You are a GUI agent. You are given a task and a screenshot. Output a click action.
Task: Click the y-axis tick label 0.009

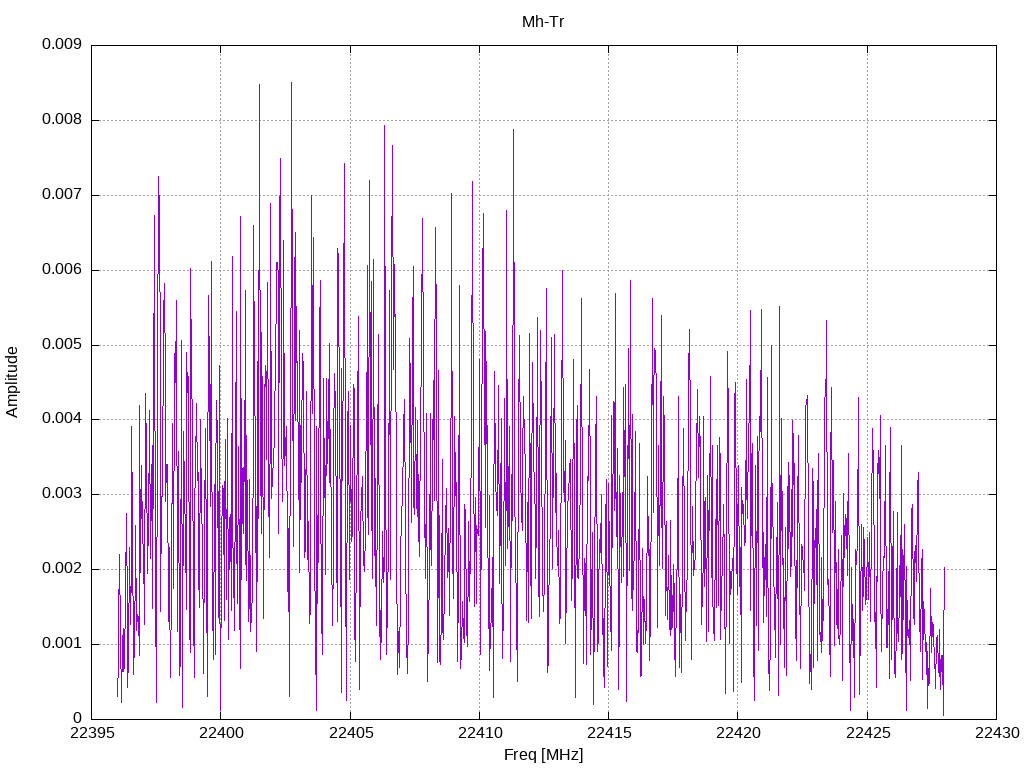tap(62, 44)
